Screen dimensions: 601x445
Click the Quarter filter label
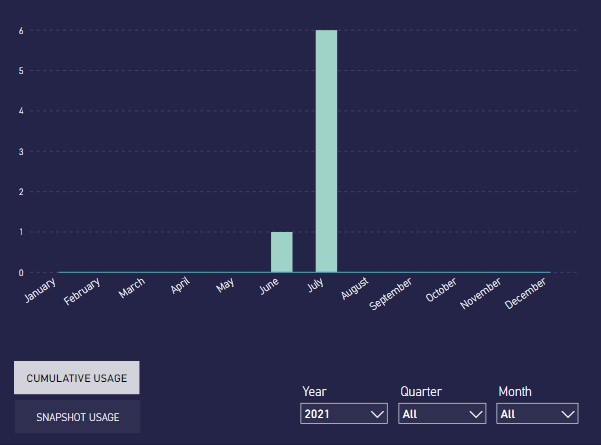421,392
